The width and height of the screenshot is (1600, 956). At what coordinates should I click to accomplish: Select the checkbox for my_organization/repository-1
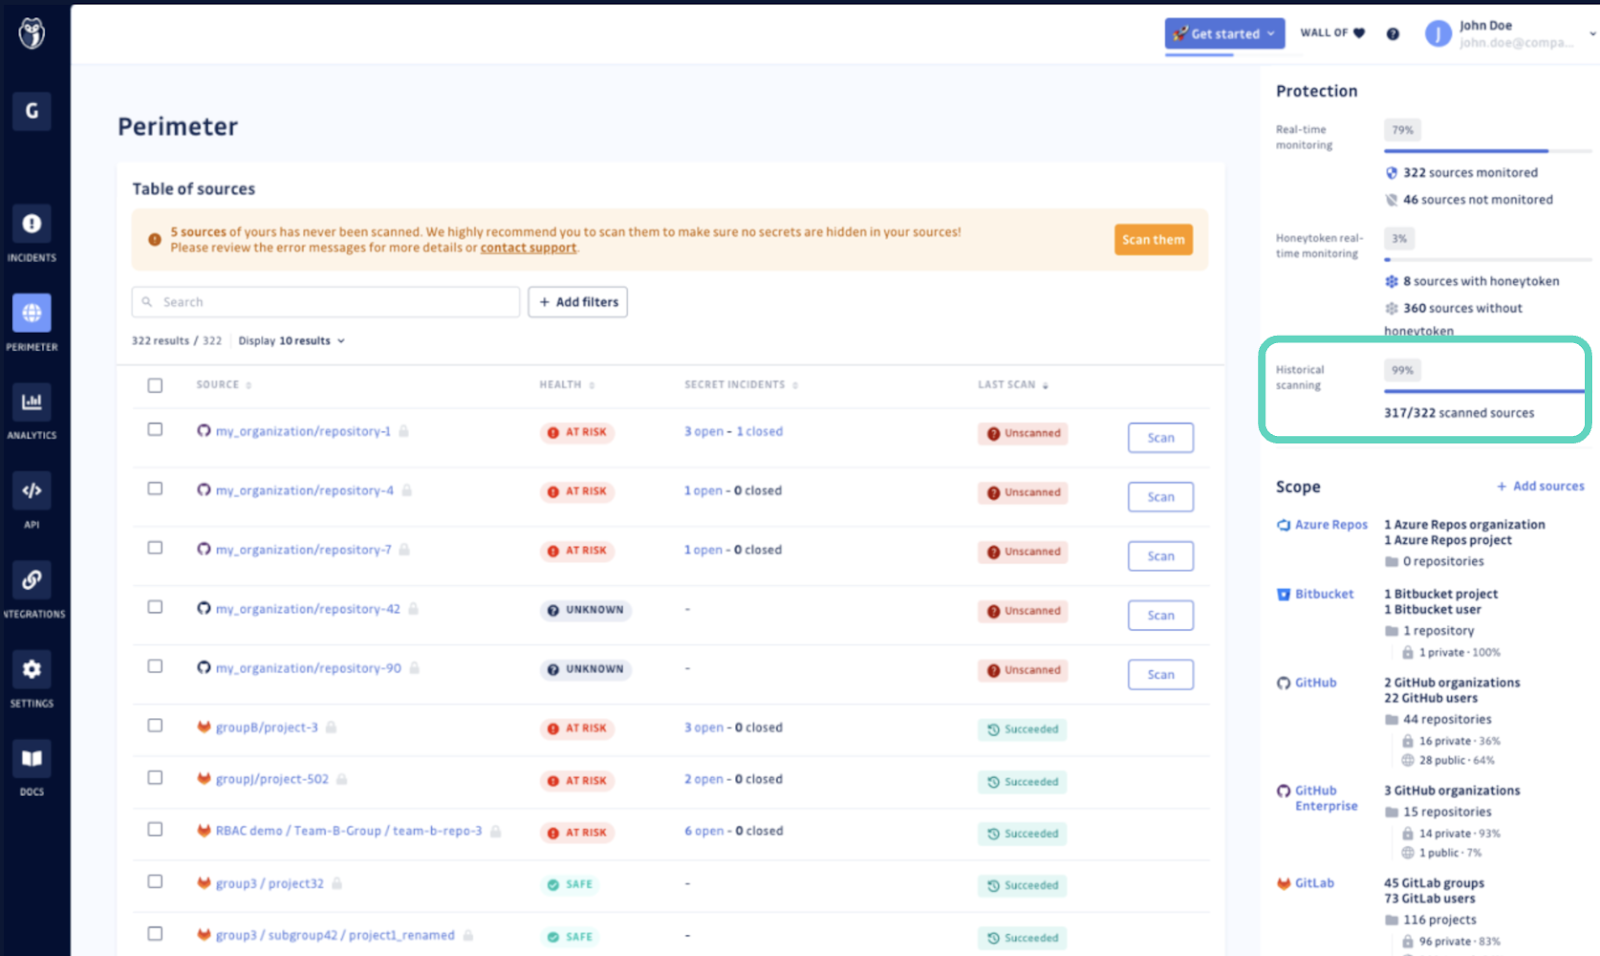pos(155,430)
